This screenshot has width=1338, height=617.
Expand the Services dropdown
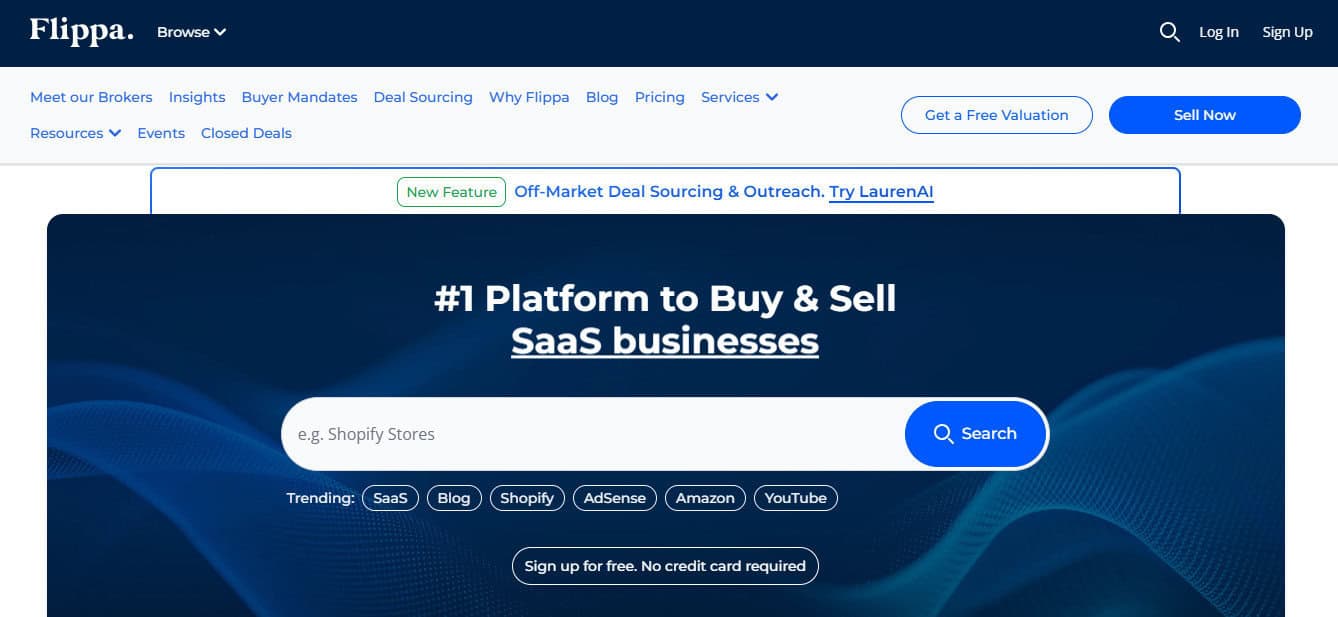point(739,97)
